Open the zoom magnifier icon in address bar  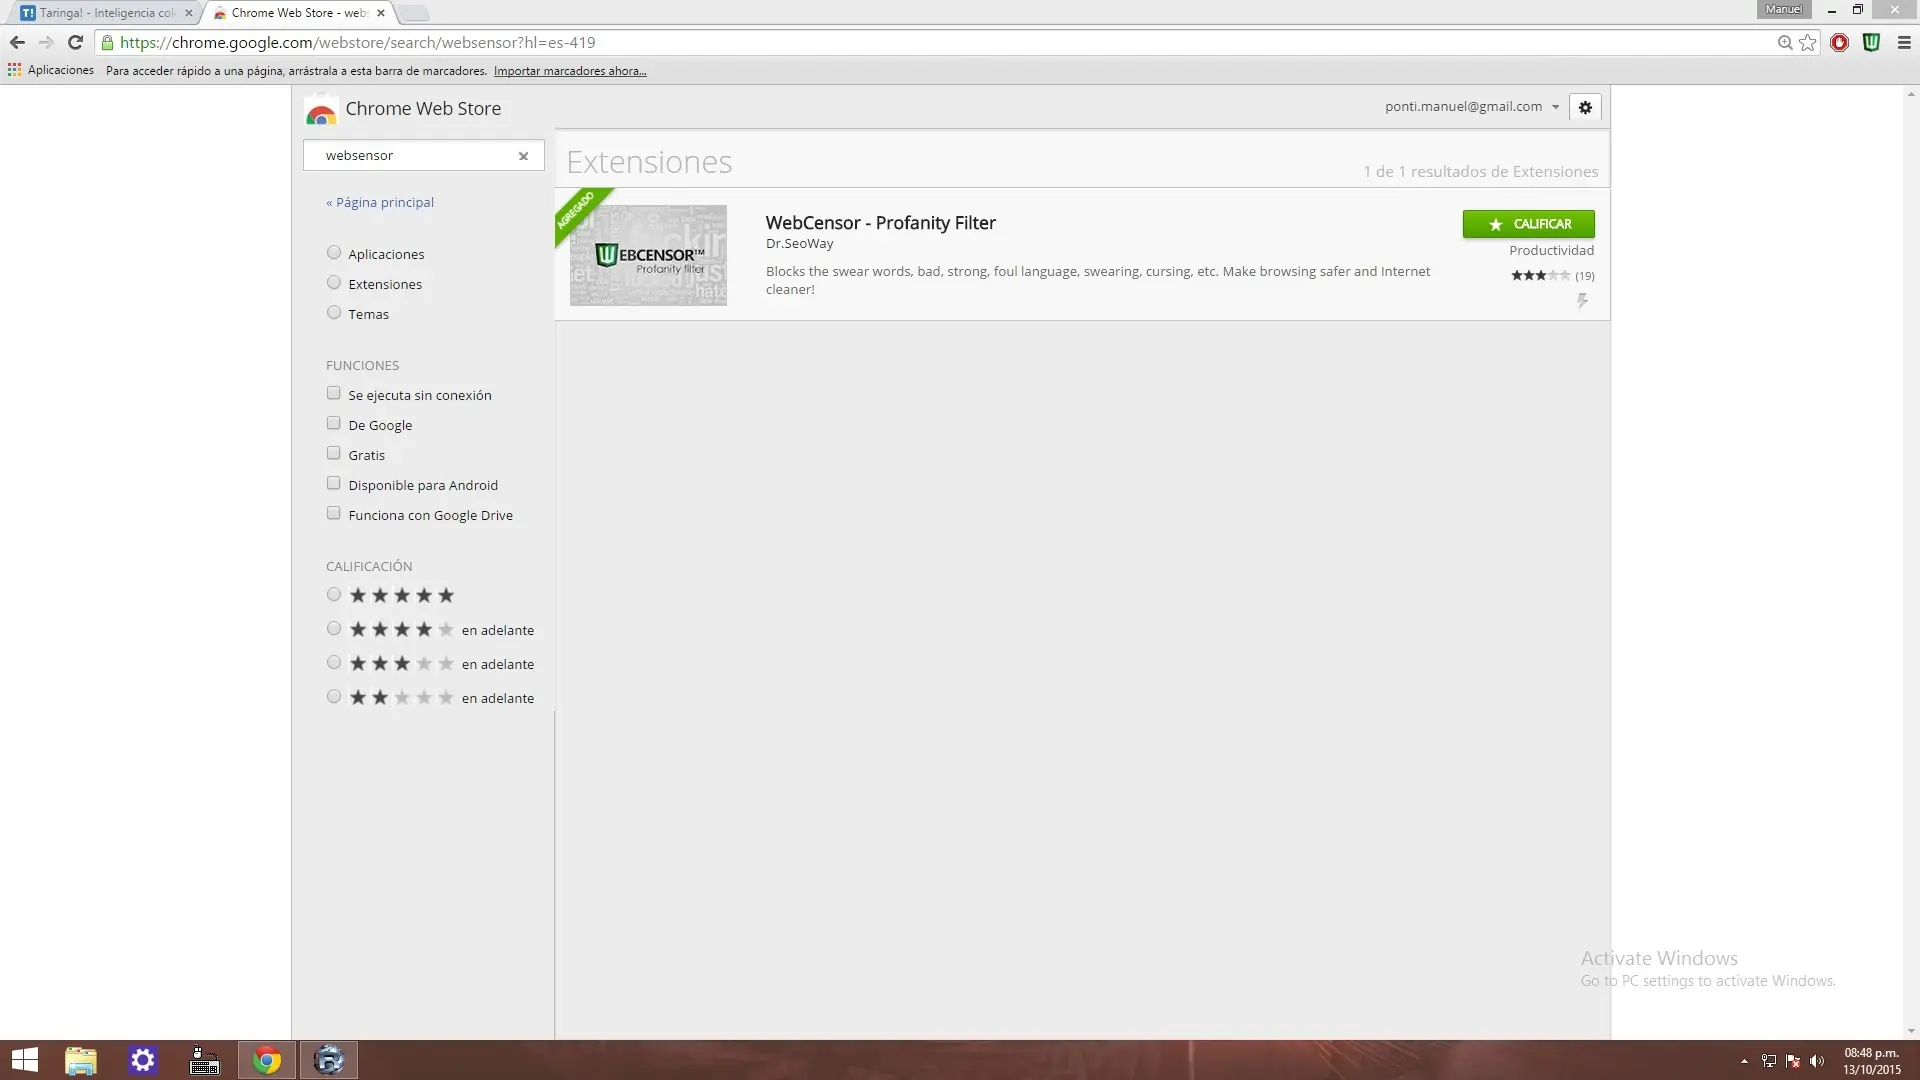(1784, 42)
